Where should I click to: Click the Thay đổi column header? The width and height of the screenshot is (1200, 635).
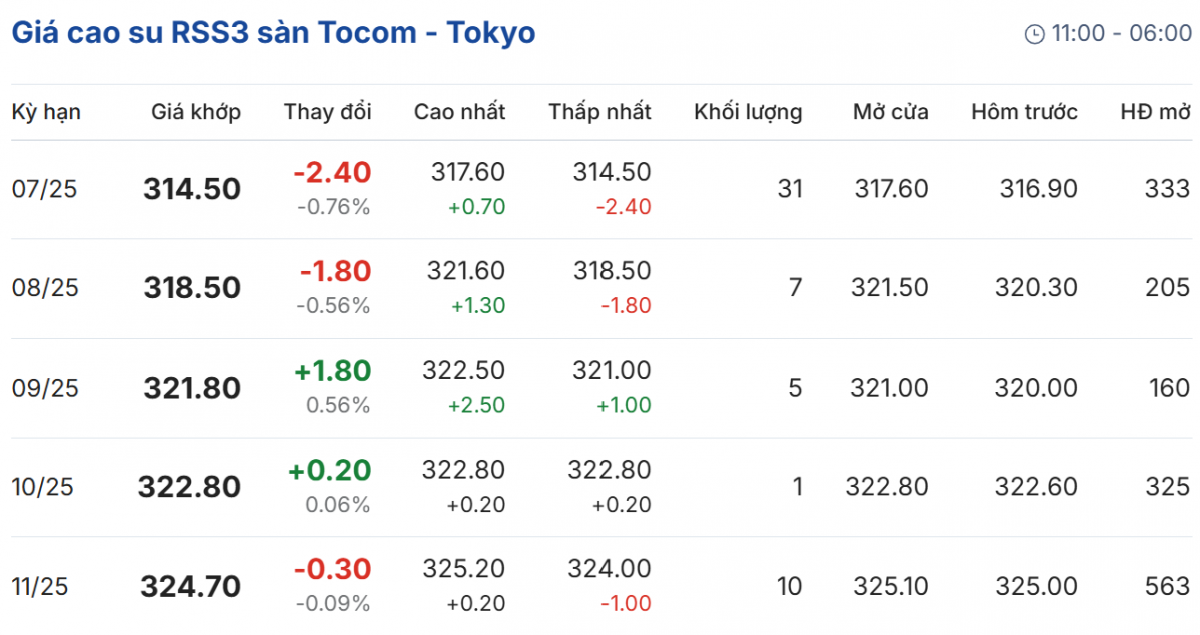[x=327, y=112]
